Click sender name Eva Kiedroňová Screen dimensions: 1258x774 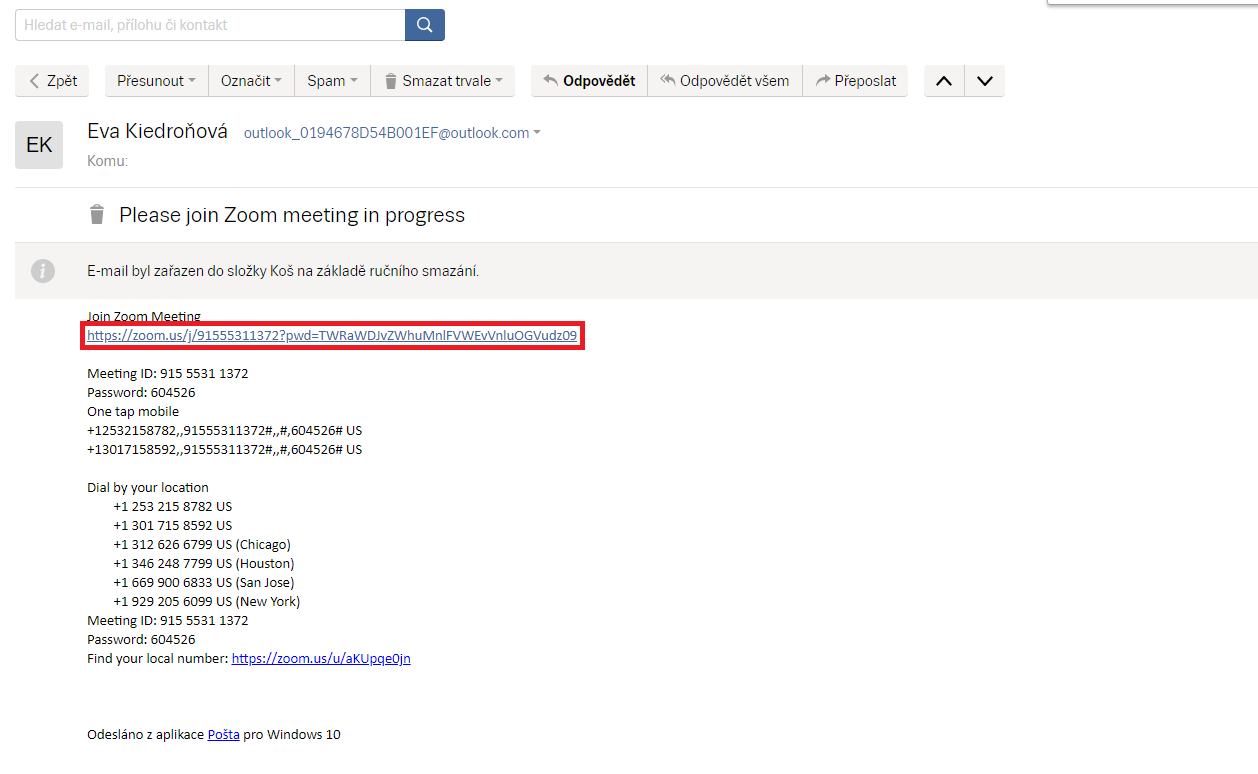(158, 132)
